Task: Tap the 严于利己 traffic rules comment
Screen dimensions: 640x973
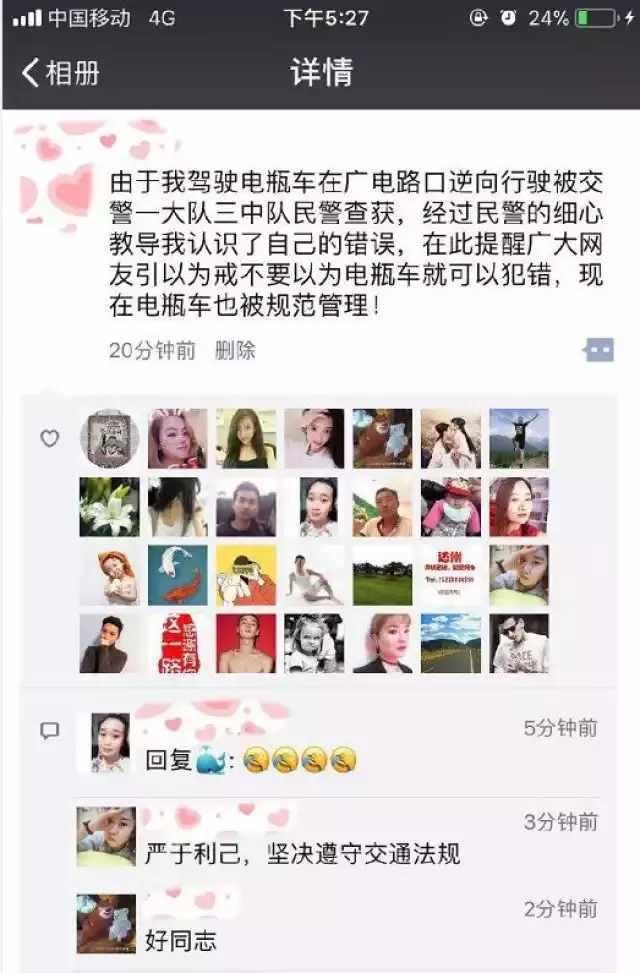Action: (302, 854)
